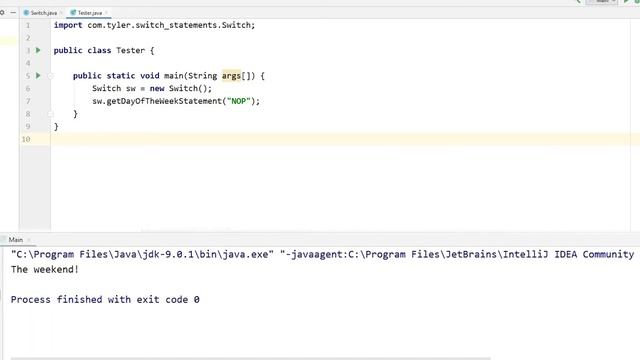Open the project panel gear settings icon
The width and height of the screenshot is (640, 360).
tap(2, 13)
